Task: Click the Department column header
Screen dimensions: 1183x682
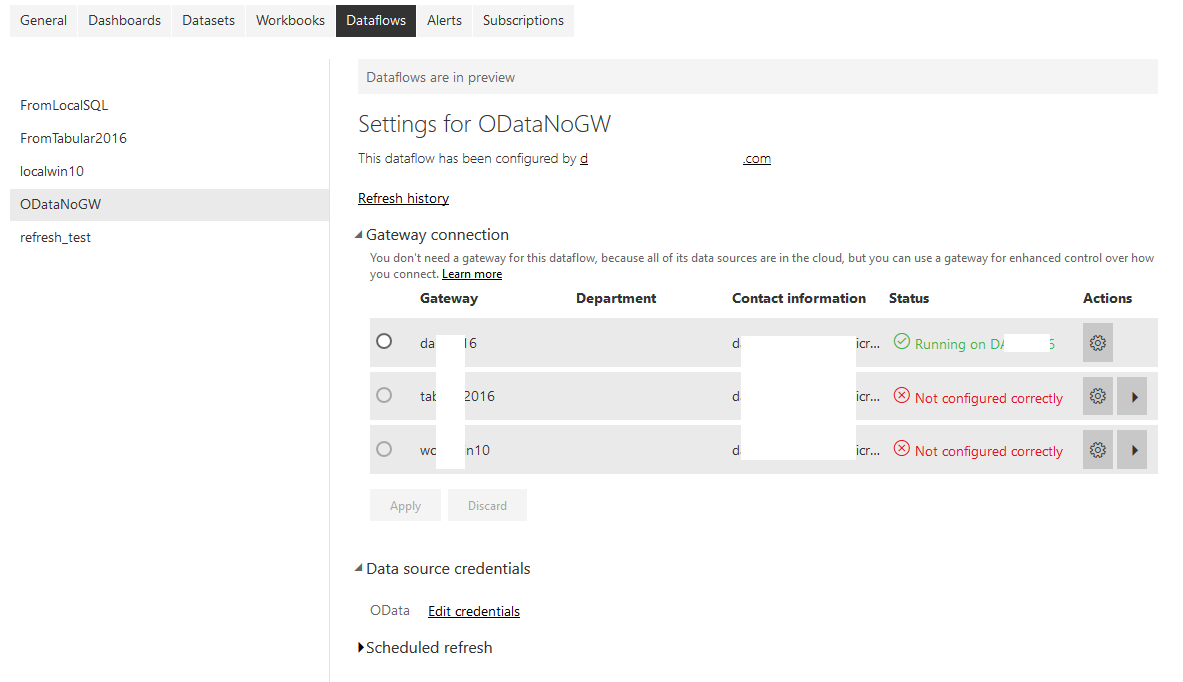Action: (x=616, y=299)
